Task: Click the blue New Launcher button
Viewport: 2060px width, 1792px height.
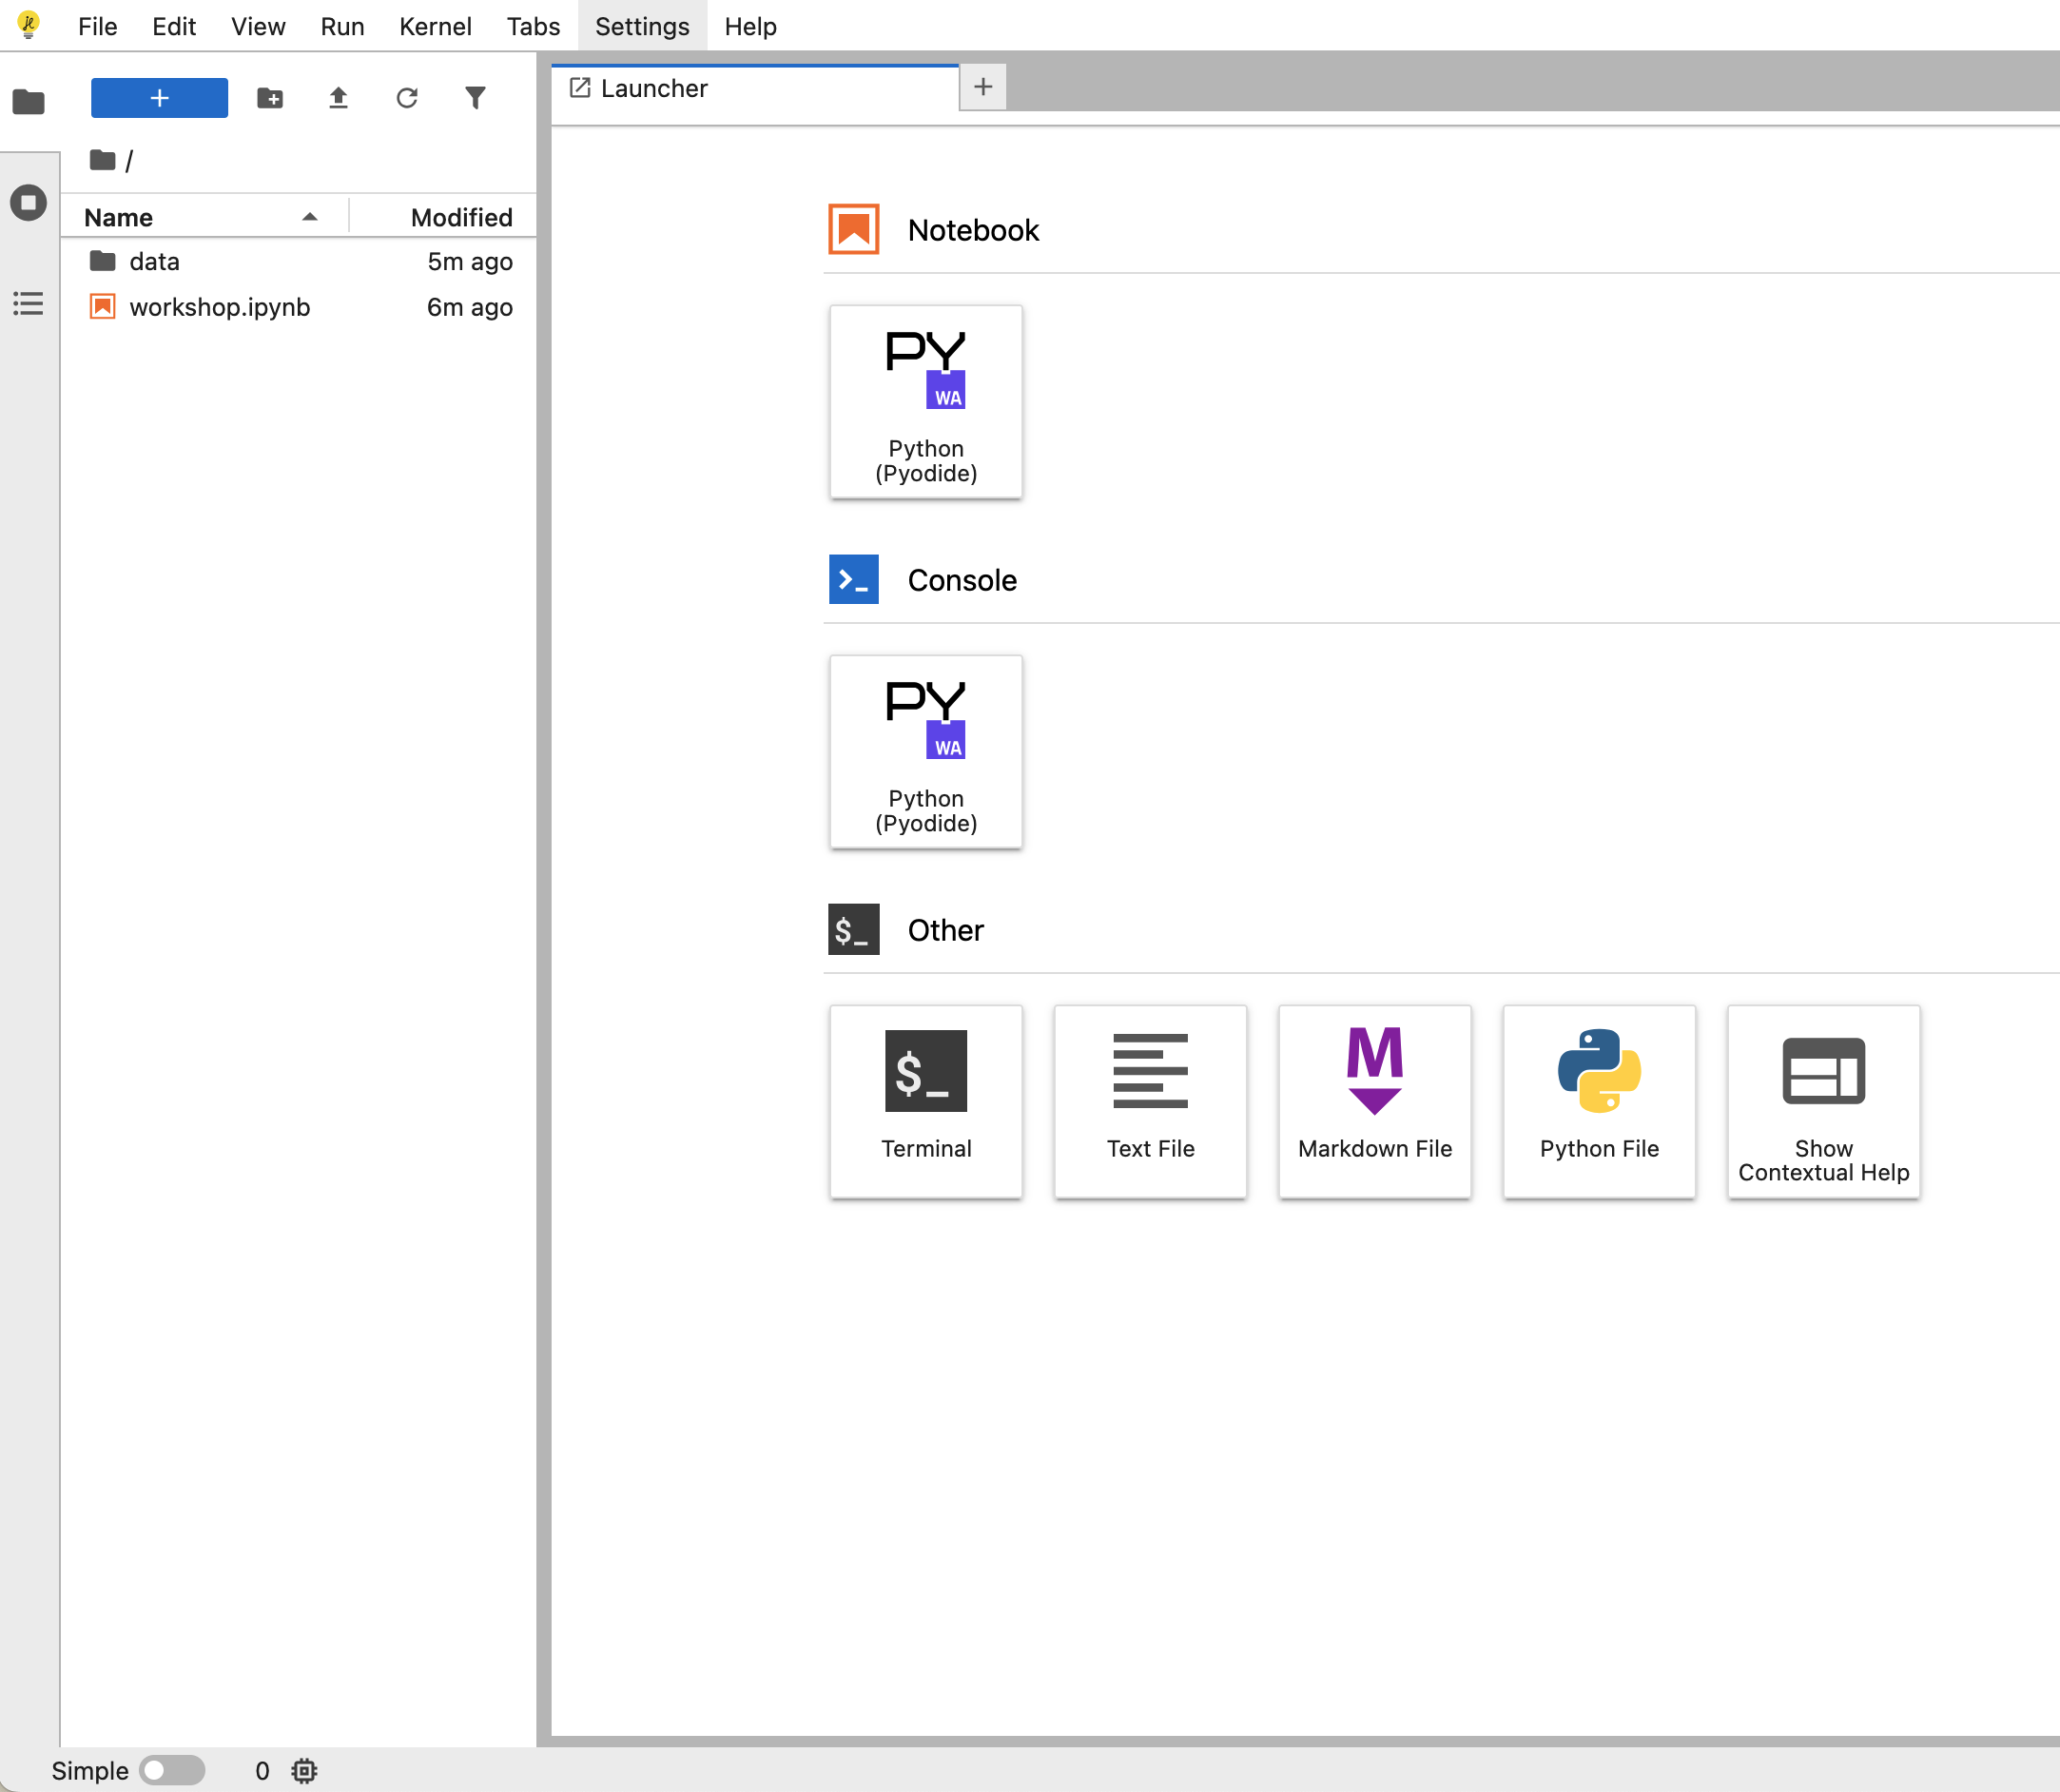Action: [159, 98]
